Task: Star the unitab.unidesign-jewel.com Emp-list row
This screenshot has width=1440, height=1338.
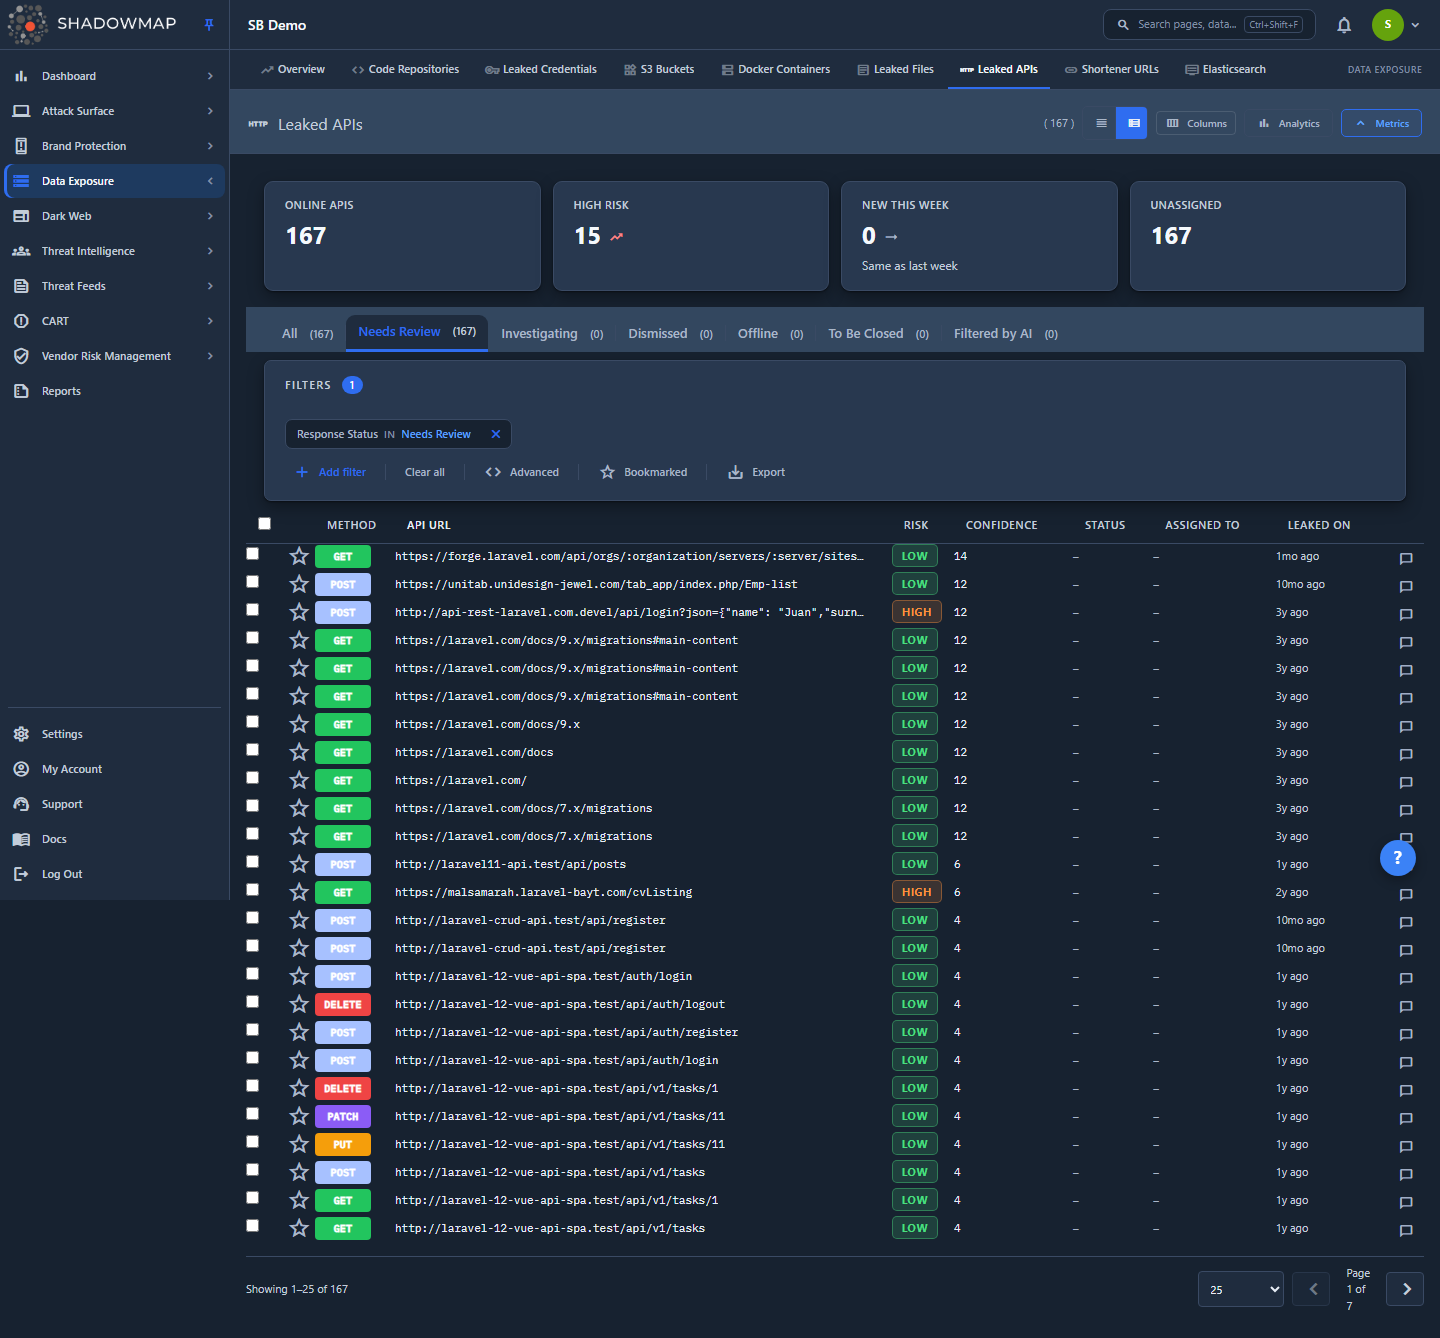Action: click(299, 584)
